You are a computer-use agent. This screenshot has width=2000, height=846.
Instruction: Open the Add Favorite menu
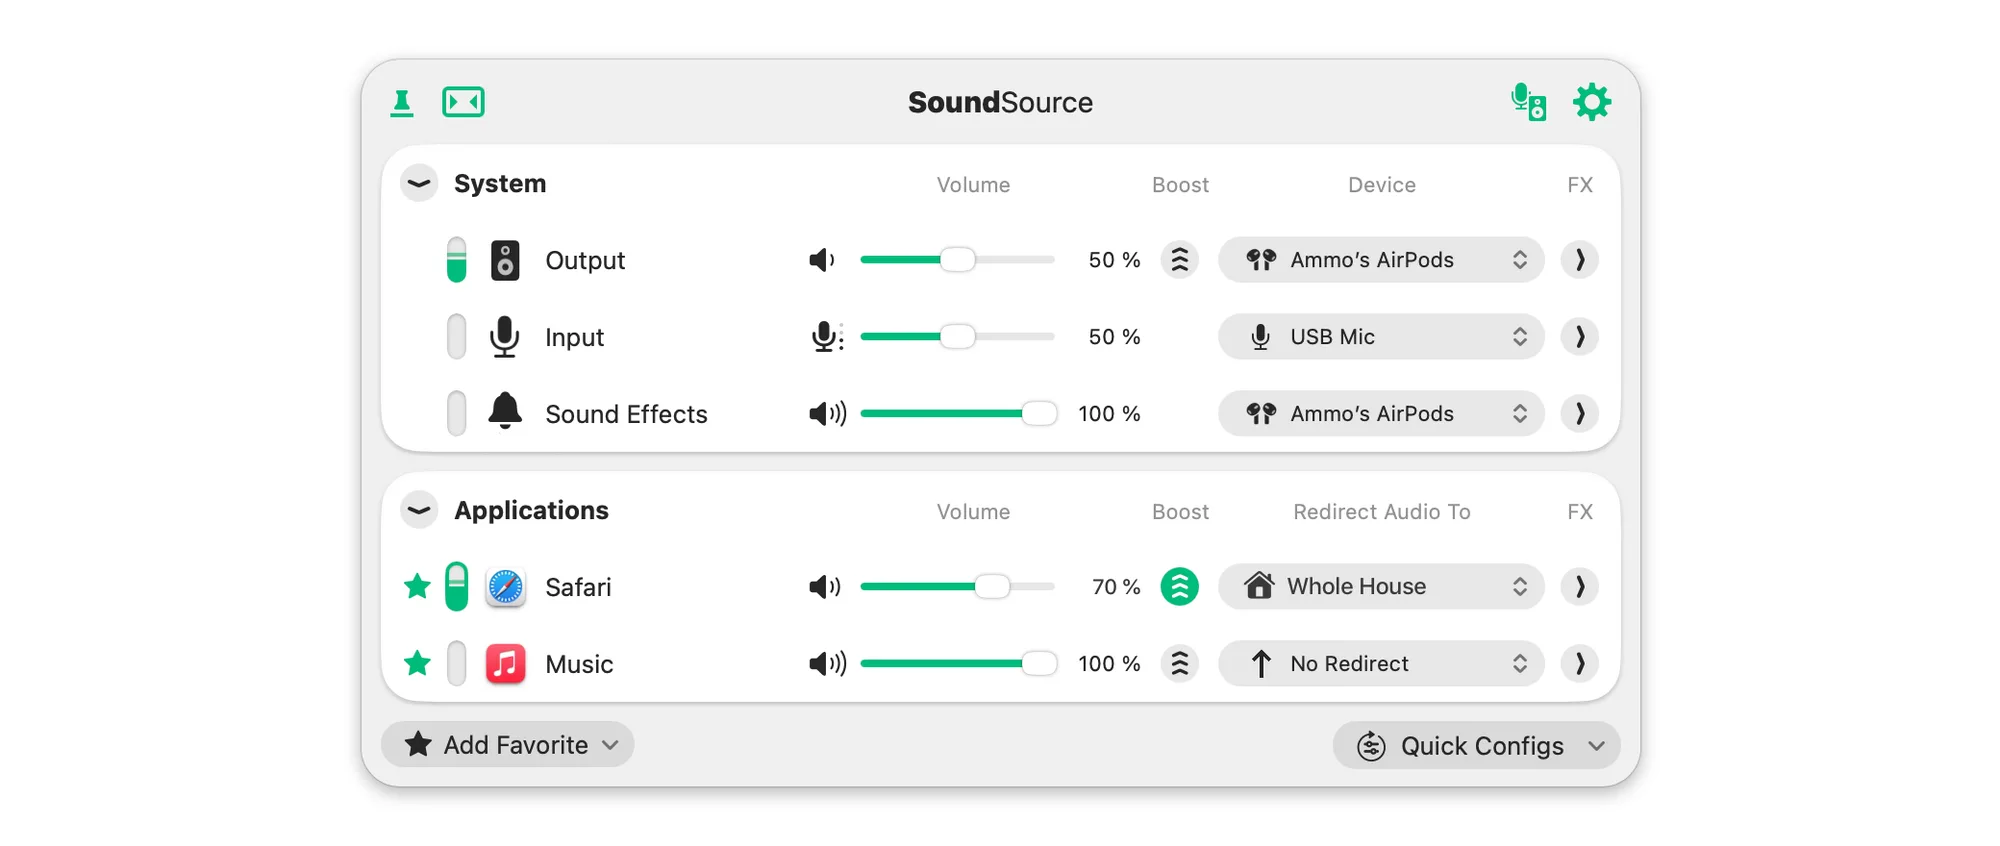pyautogui.click(x=508, y=745)
